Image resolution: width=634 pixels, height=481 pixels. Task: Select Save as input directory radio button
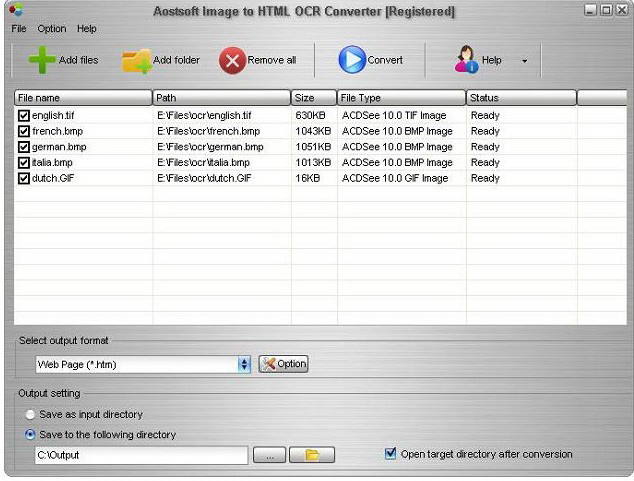coord(30,415)
